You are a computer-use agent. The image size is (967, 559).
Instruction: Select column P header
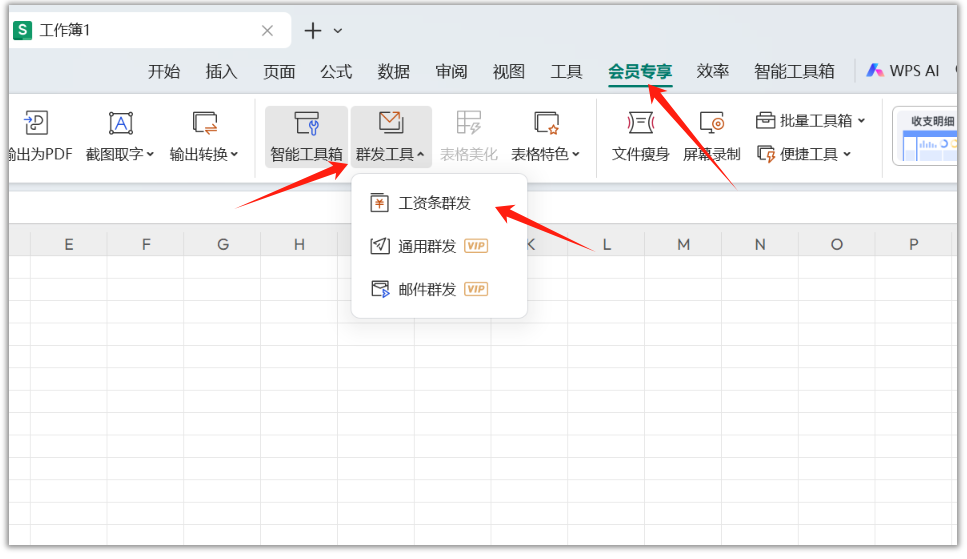click(x=914, y=244)
